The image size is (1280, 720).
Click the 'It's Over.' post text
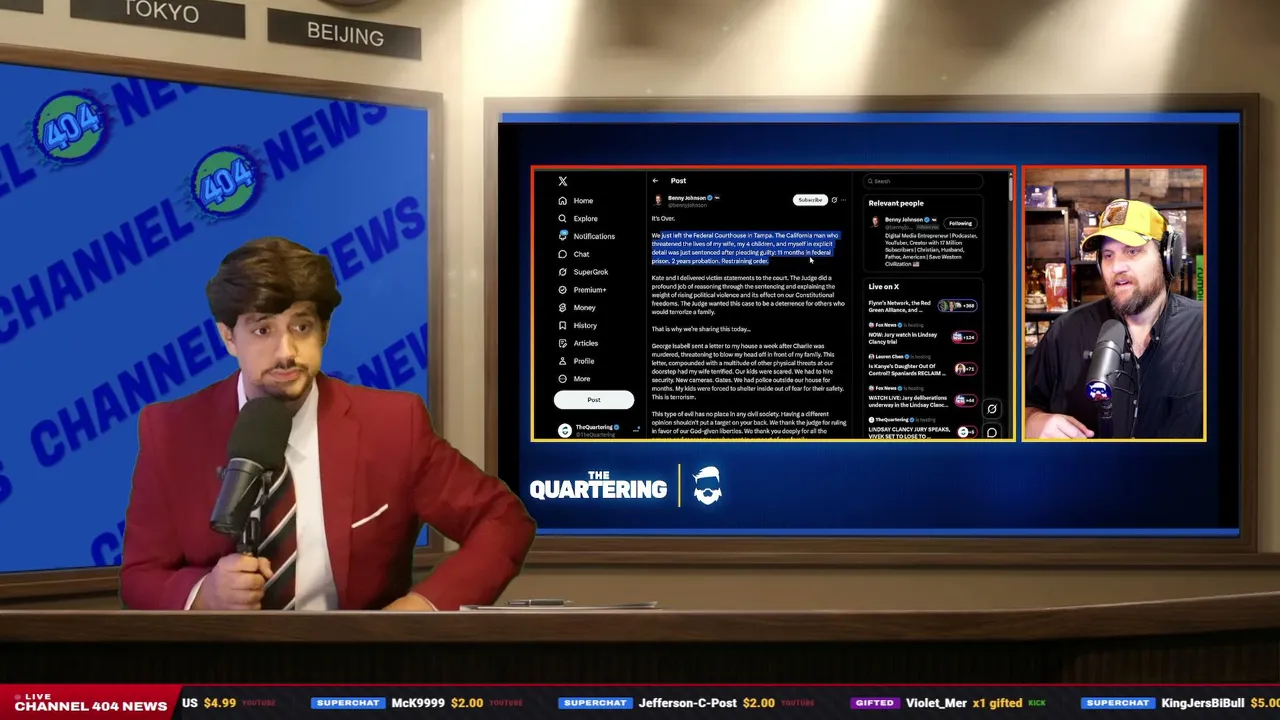(663, 218)
